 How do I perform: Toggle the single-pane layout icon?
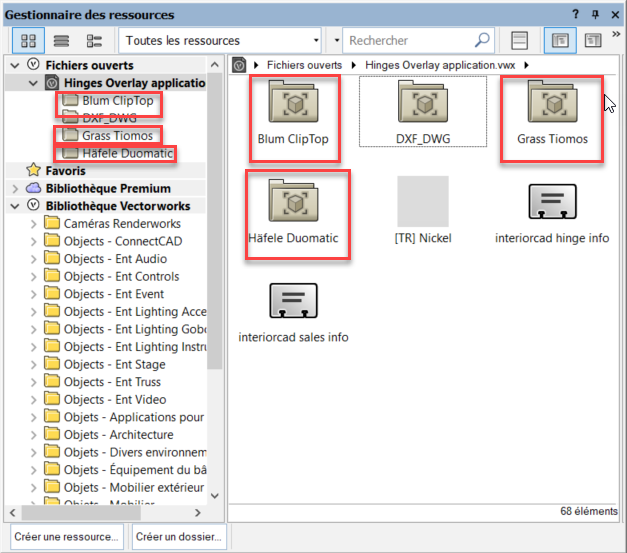pyautogui.click(x=519, y=40)
